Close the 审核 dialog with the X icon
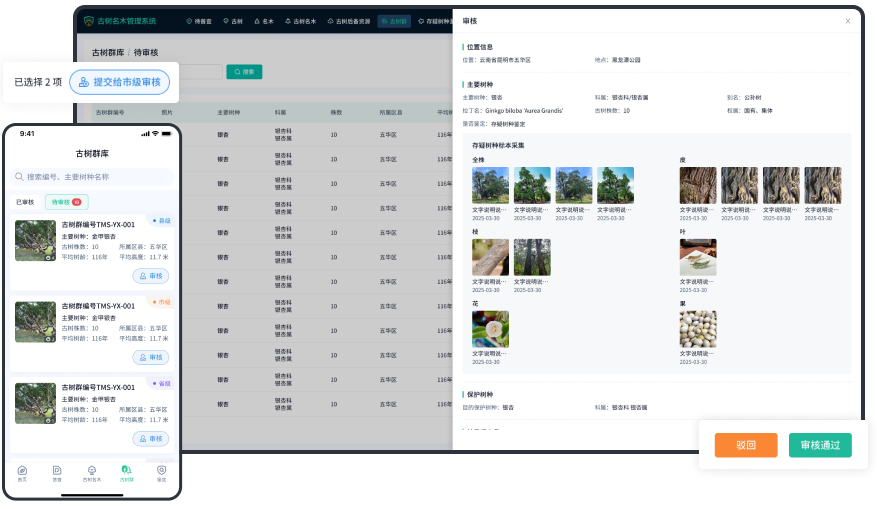The width and height of the screenshot is (877, 509). tap(848, 21)
